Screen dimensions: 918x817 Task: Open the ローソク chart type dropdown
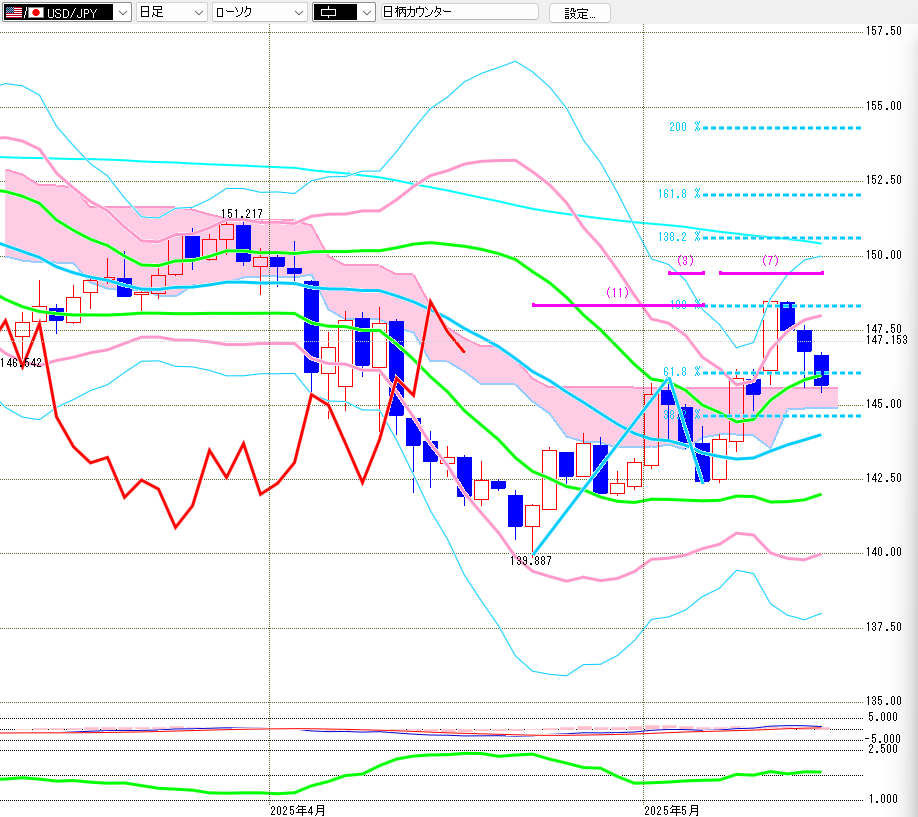coord(260,12)
